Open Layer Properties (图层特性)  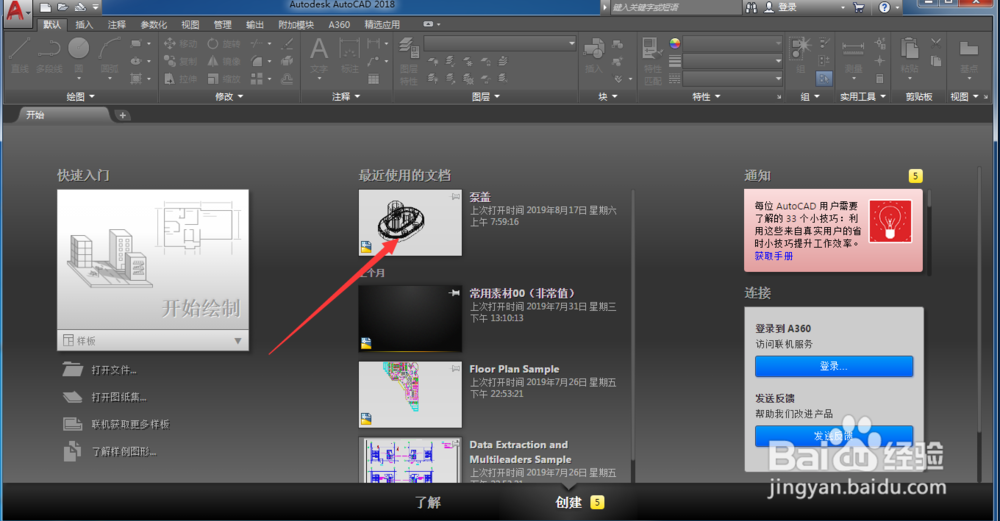[409, 61]
